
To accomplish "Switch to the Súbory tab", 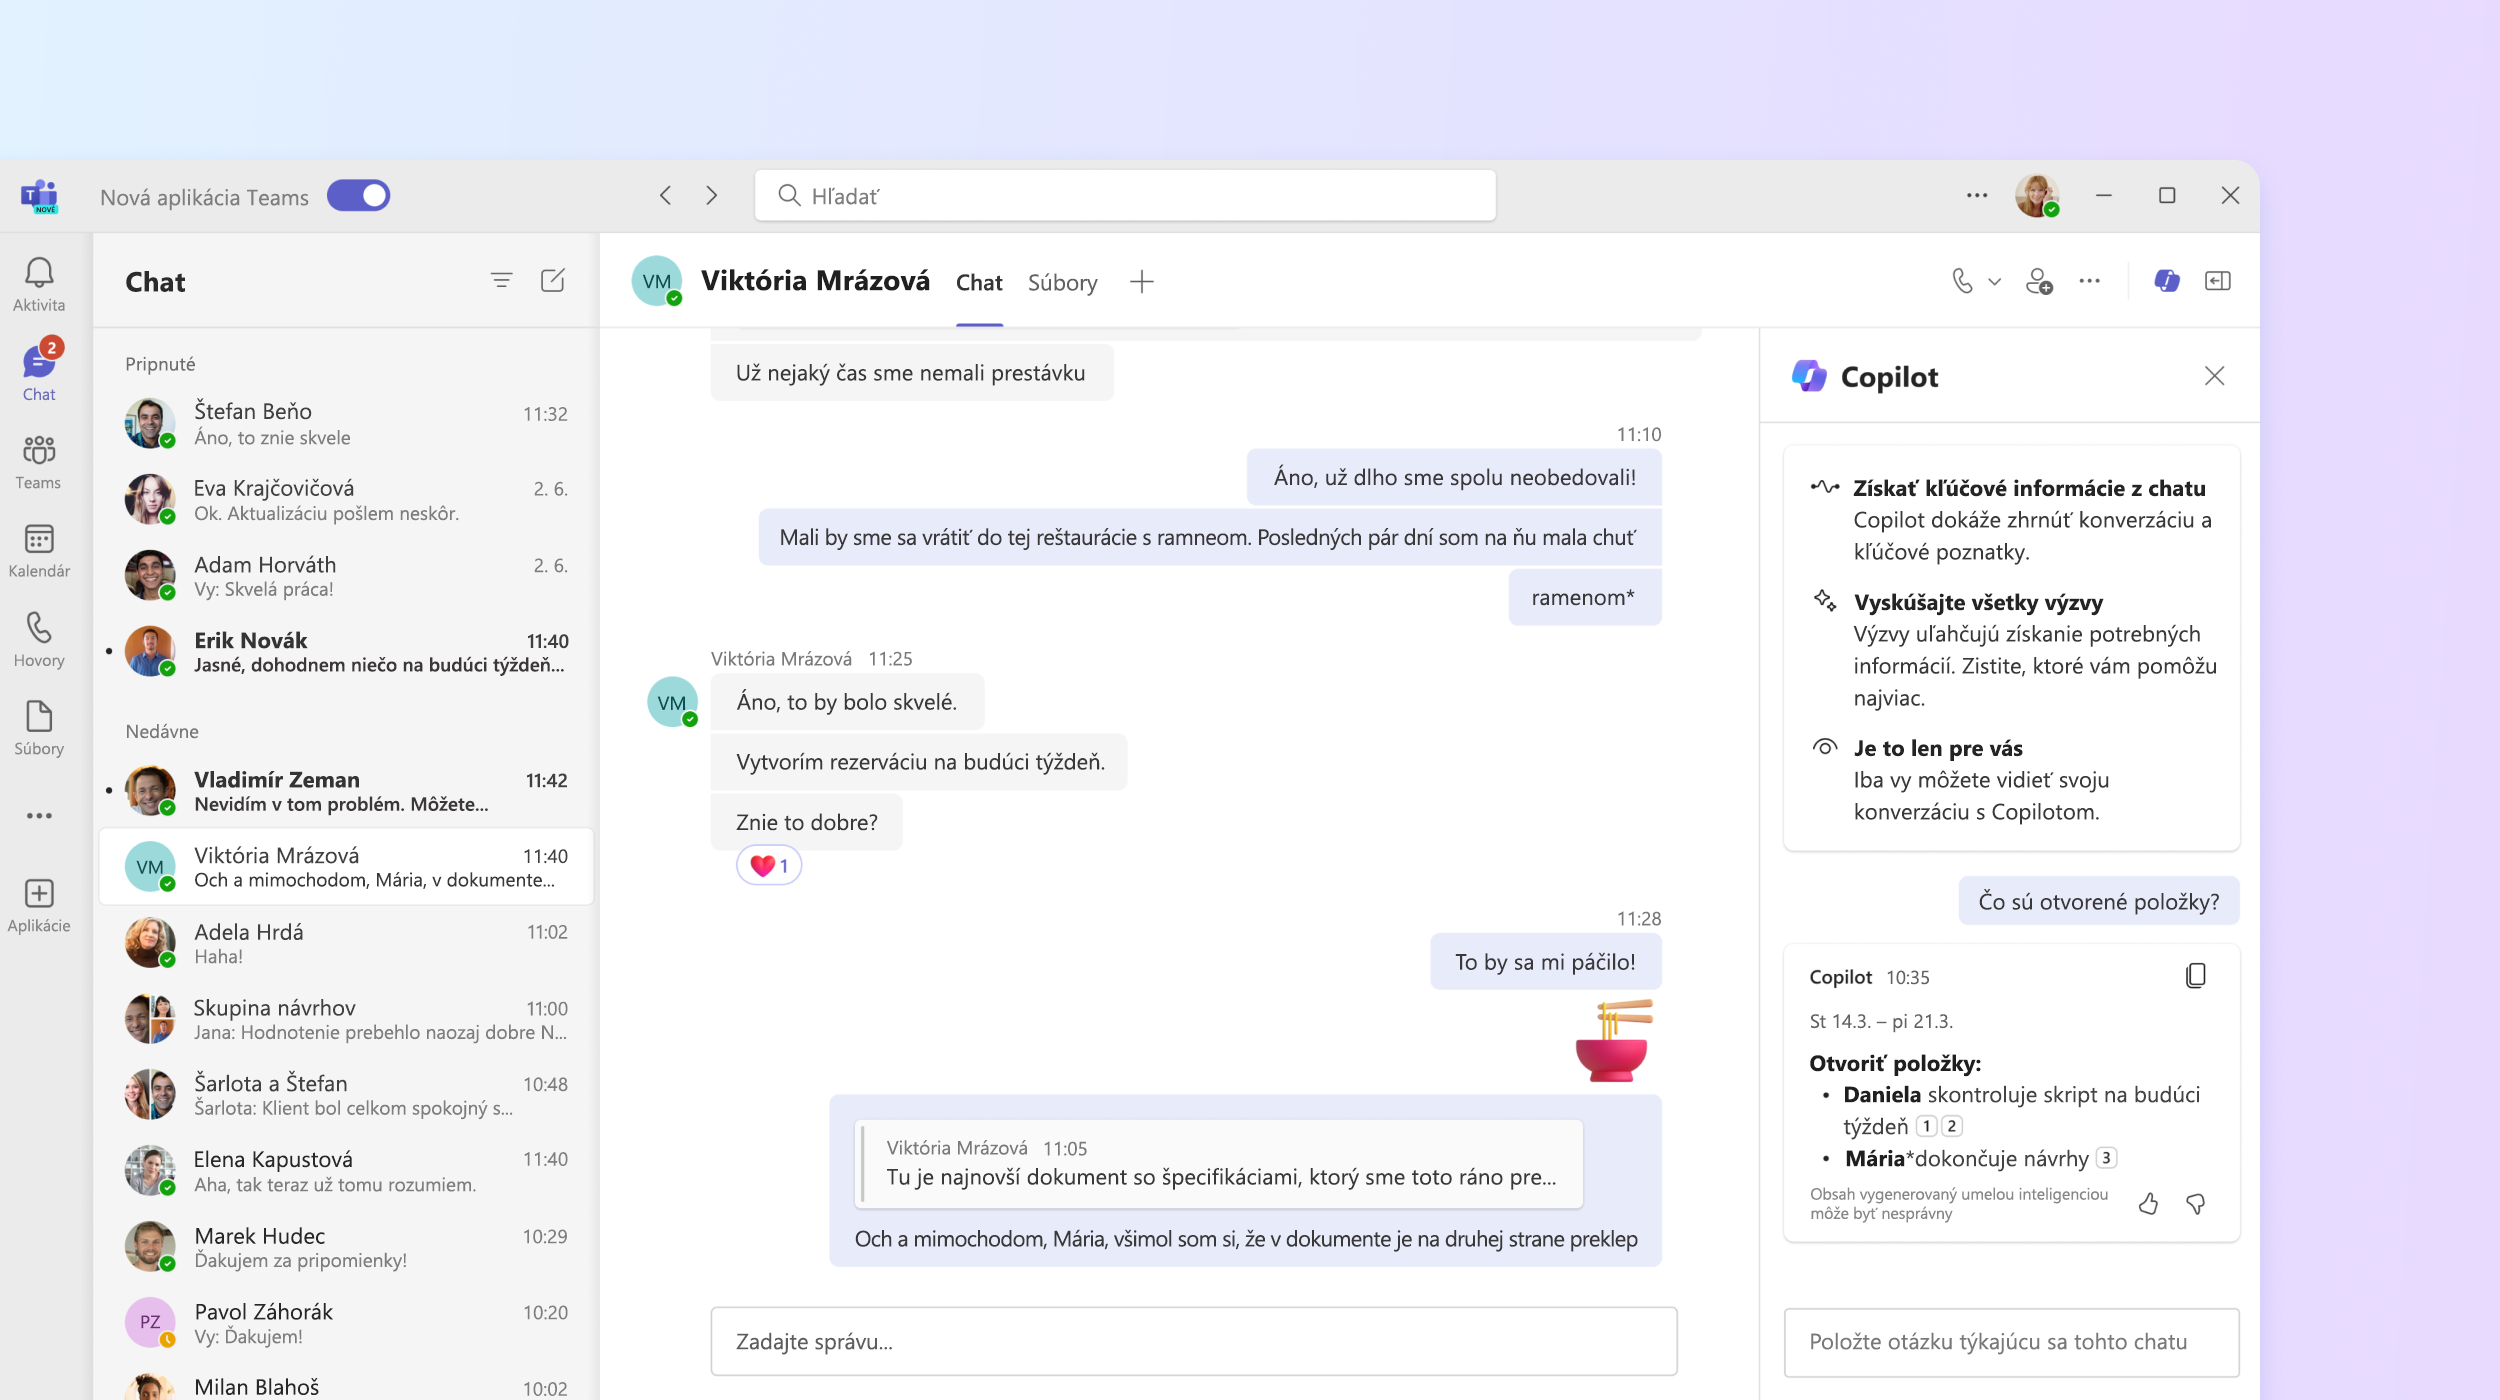I will (1062, 283).
